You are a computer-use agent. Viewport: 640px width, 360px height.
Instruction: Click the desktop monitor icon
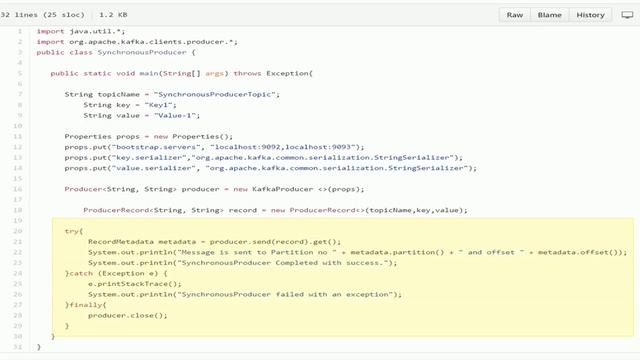(x=627, y=15)
